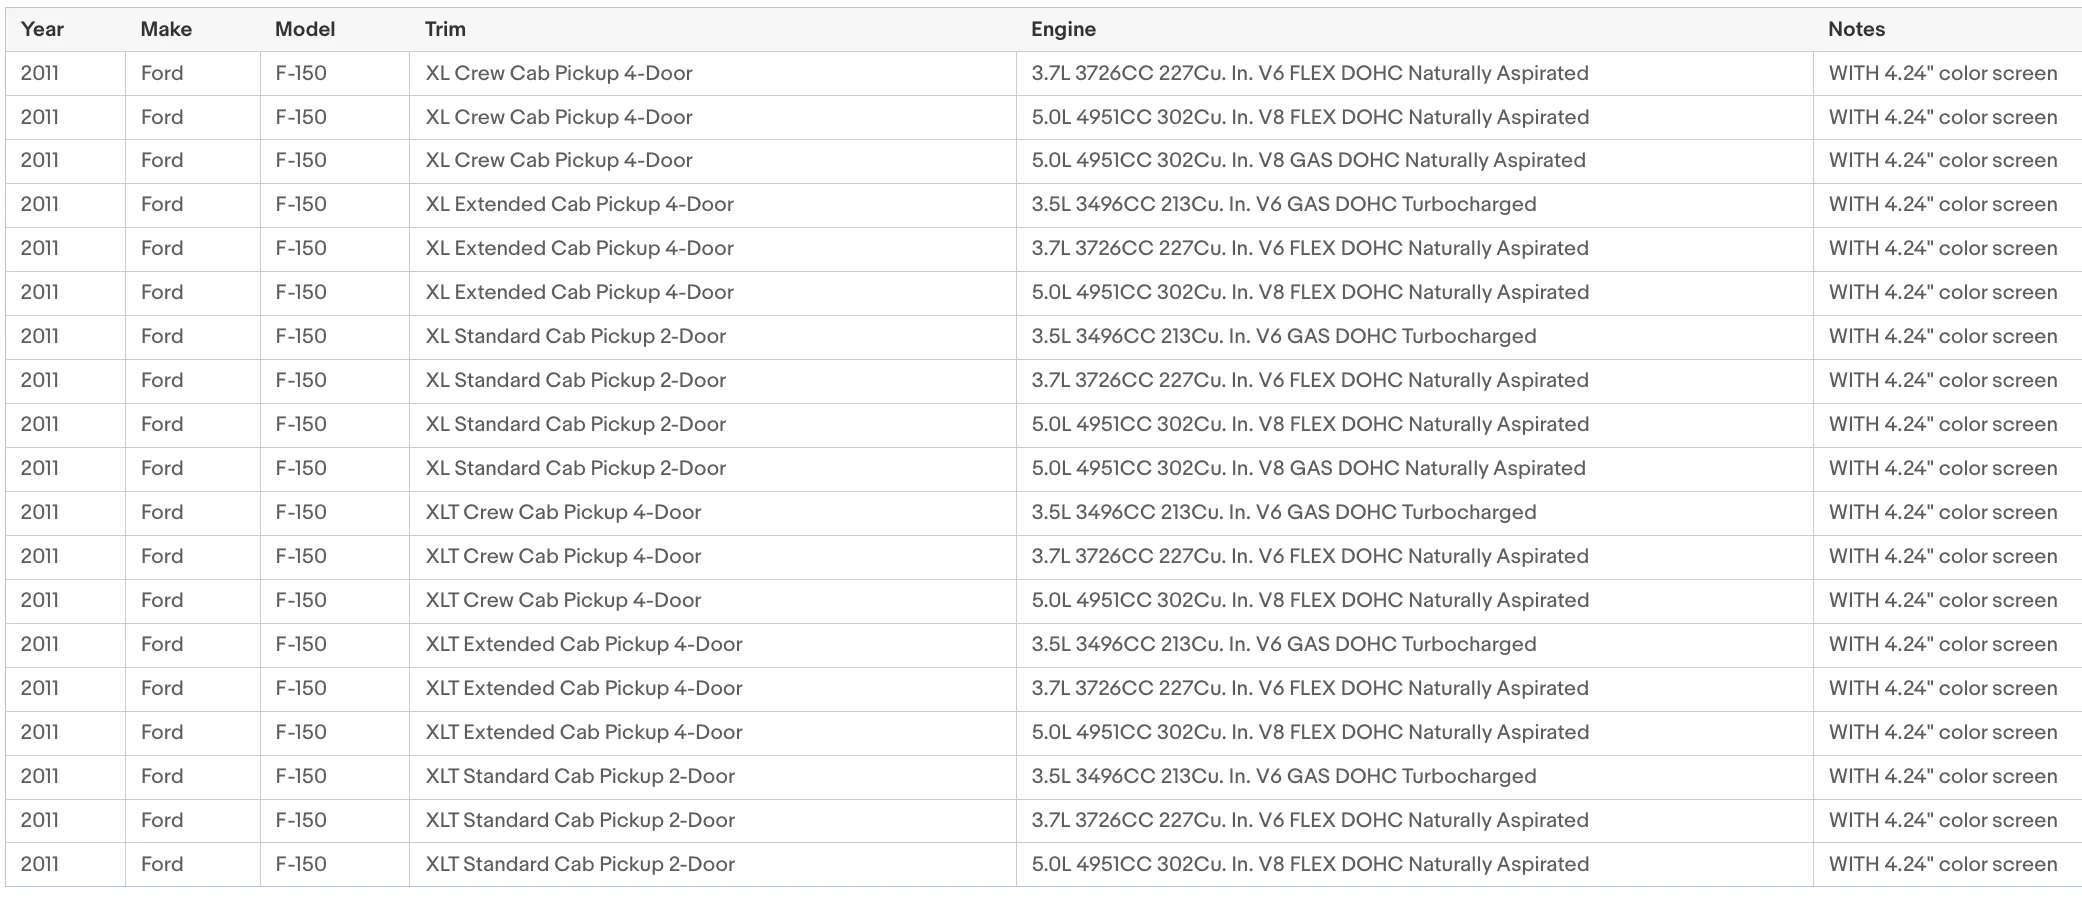Image resolution: width=2082 pixels, height=898 pixels.
Task: Click the Year column header
Action: click(42, 29)
